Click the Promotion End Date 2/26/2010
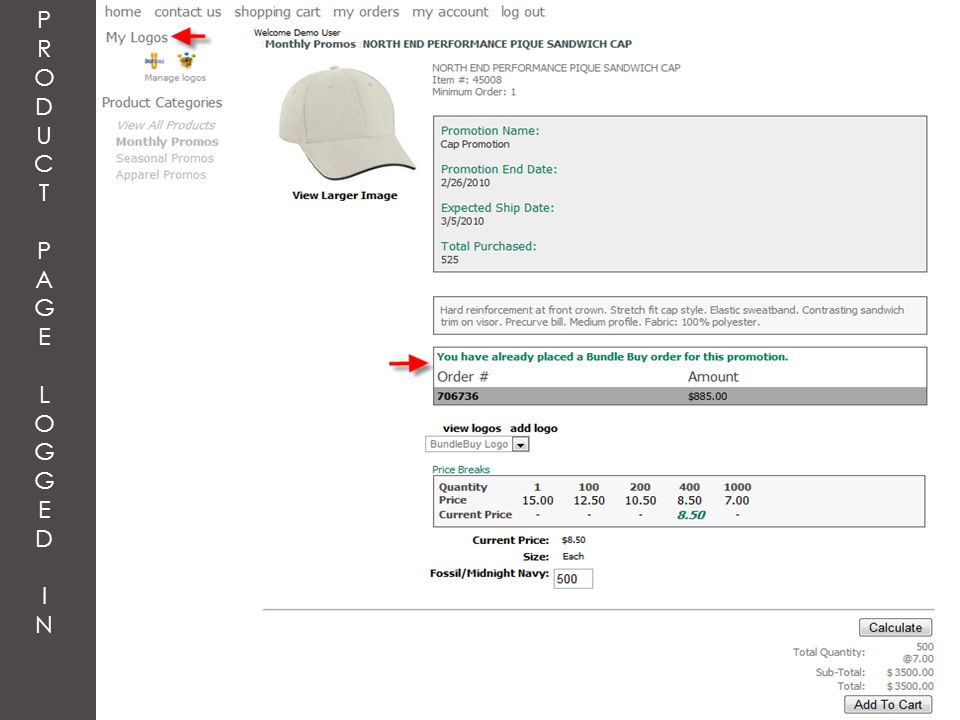The image size is (960, 720). coord(465,182)
